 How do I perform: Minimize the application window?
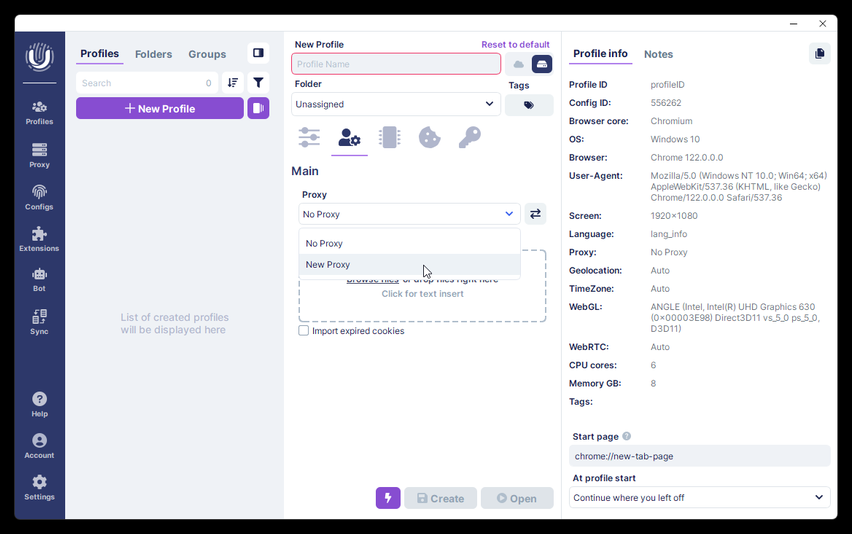coord(793,23)
